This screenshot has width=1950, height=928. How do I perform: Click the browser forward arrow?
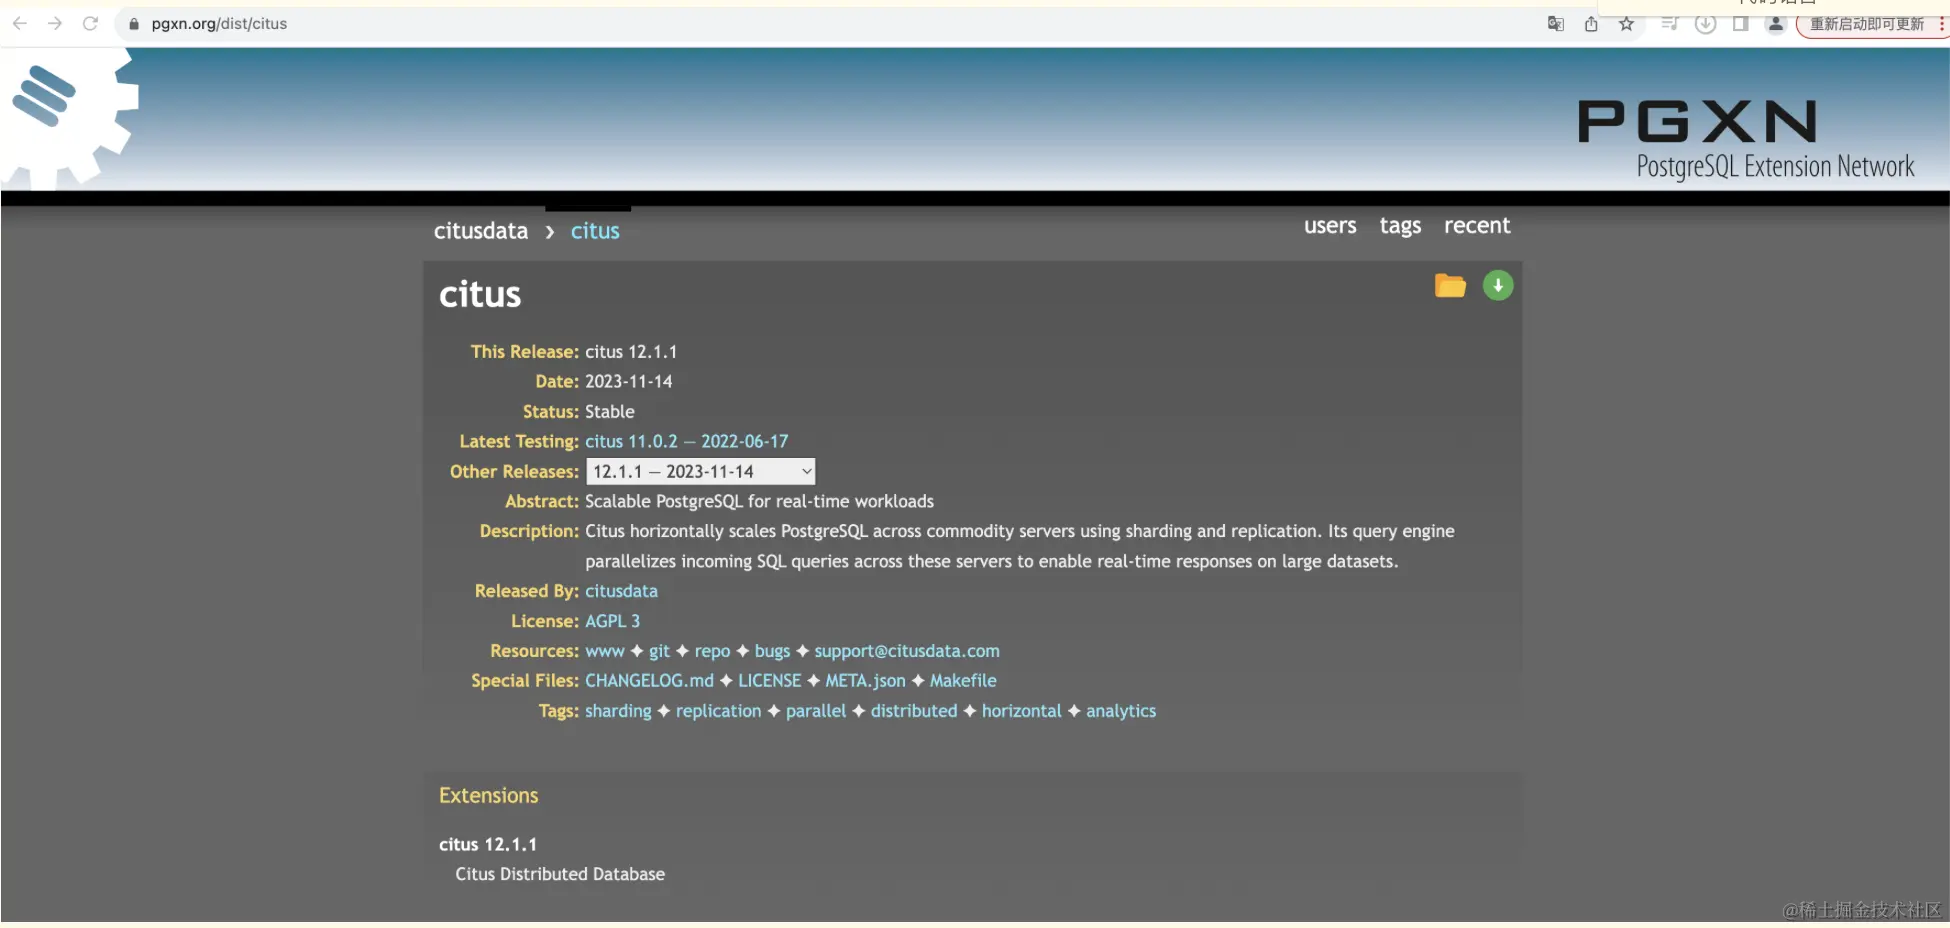pos(55,23)
